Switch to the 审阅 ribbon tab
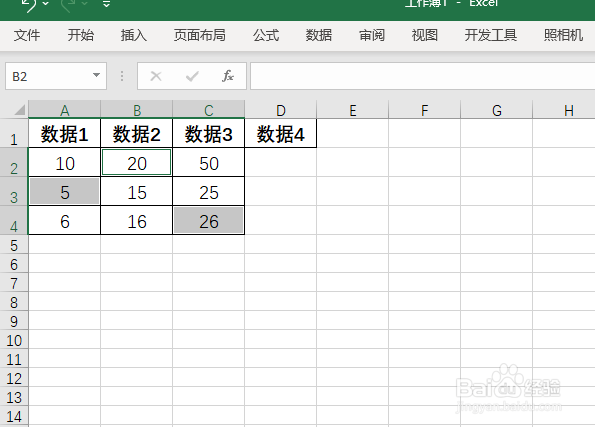The width and height of the screenshot is (595, 427). [372, 35]
